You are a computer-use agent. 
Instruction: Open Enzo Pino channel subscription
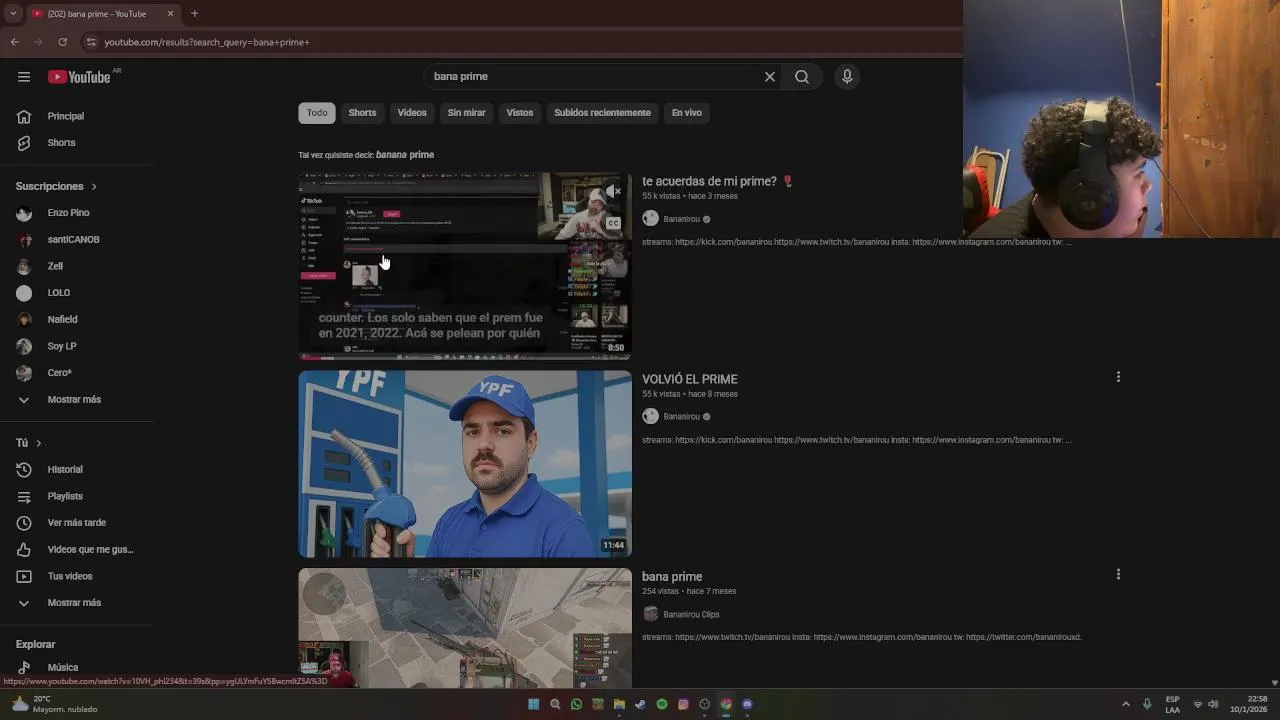click(77, 213)
